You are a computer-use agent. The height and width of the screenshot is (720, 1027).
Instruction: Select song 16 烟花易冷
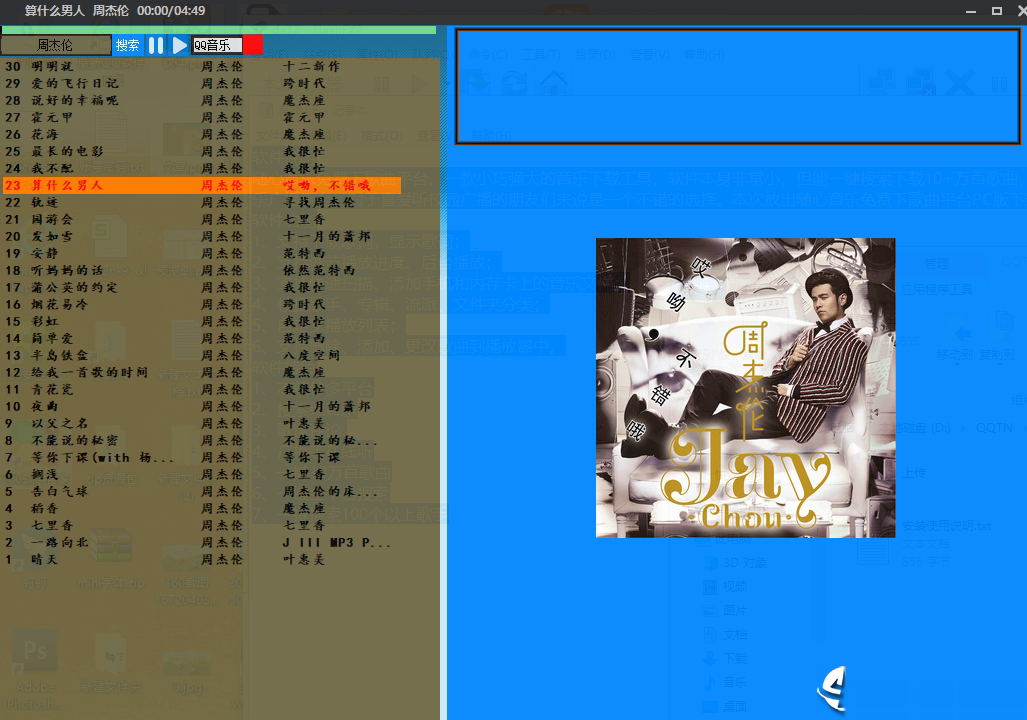(202, 305)
